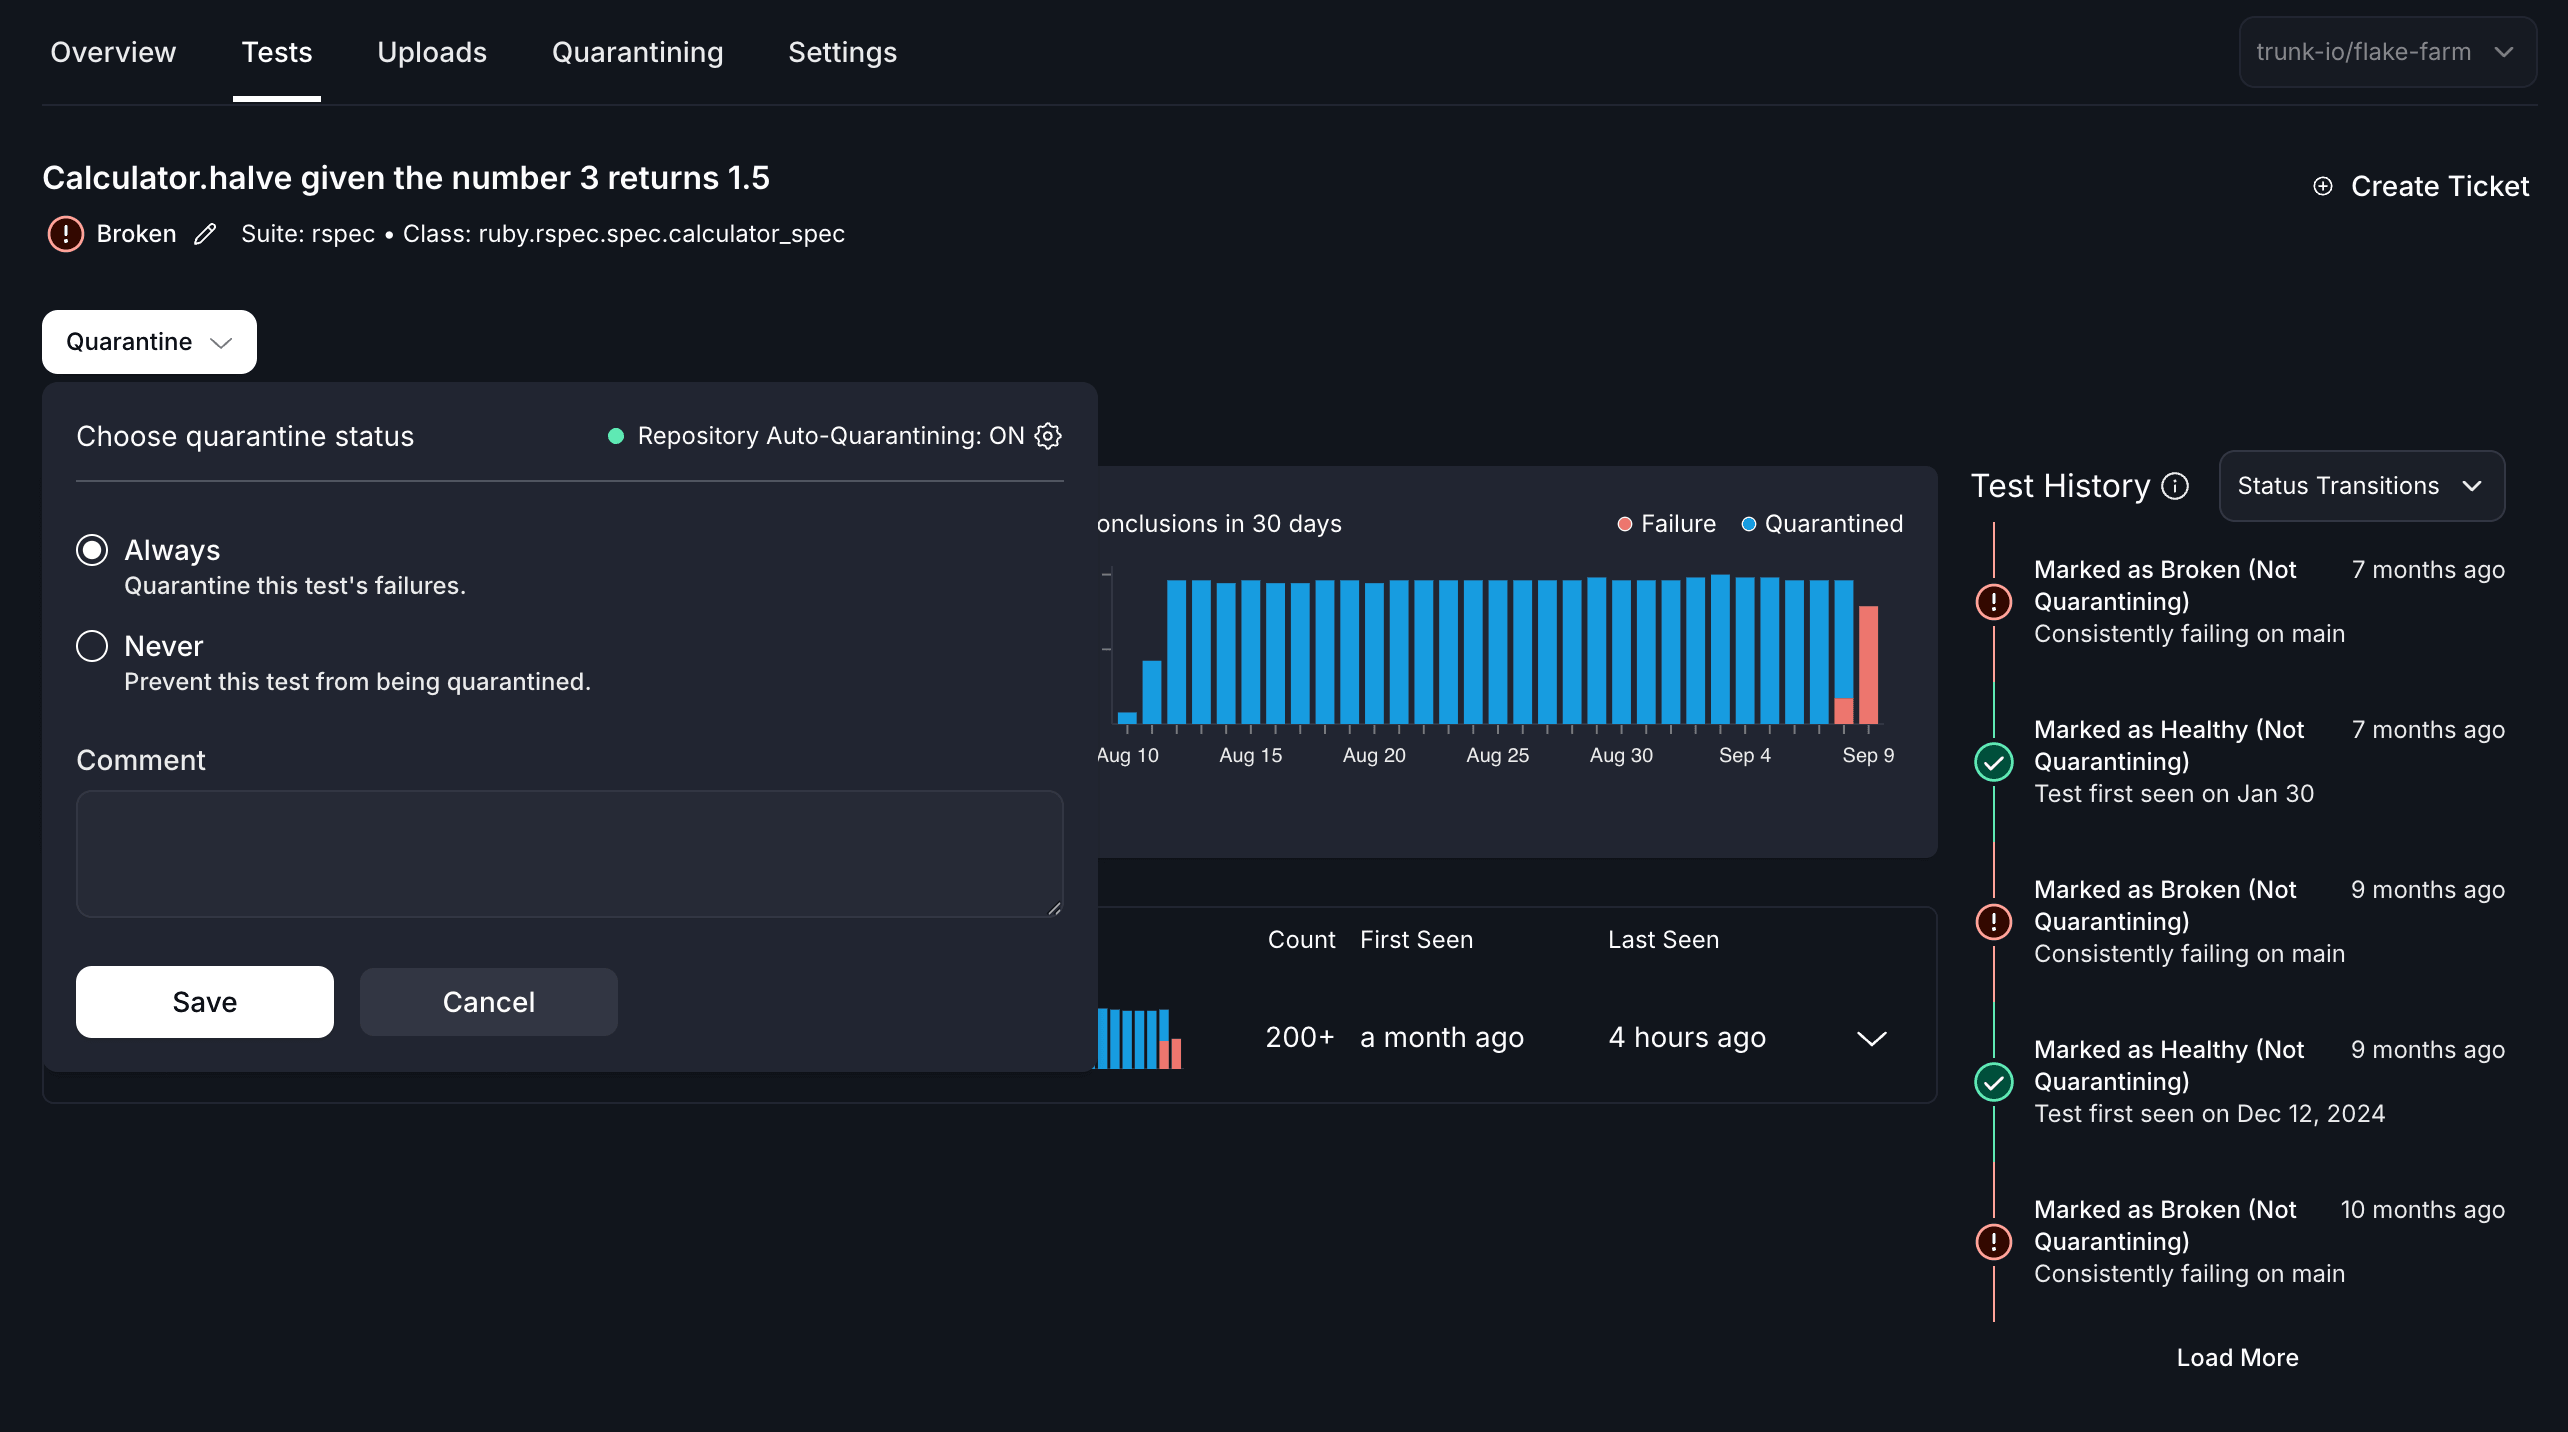This screenshot has height=1432, width=2568.
Task: Open auto-quarantining settings via gear icon
Action: click(x=1048, y=436)
